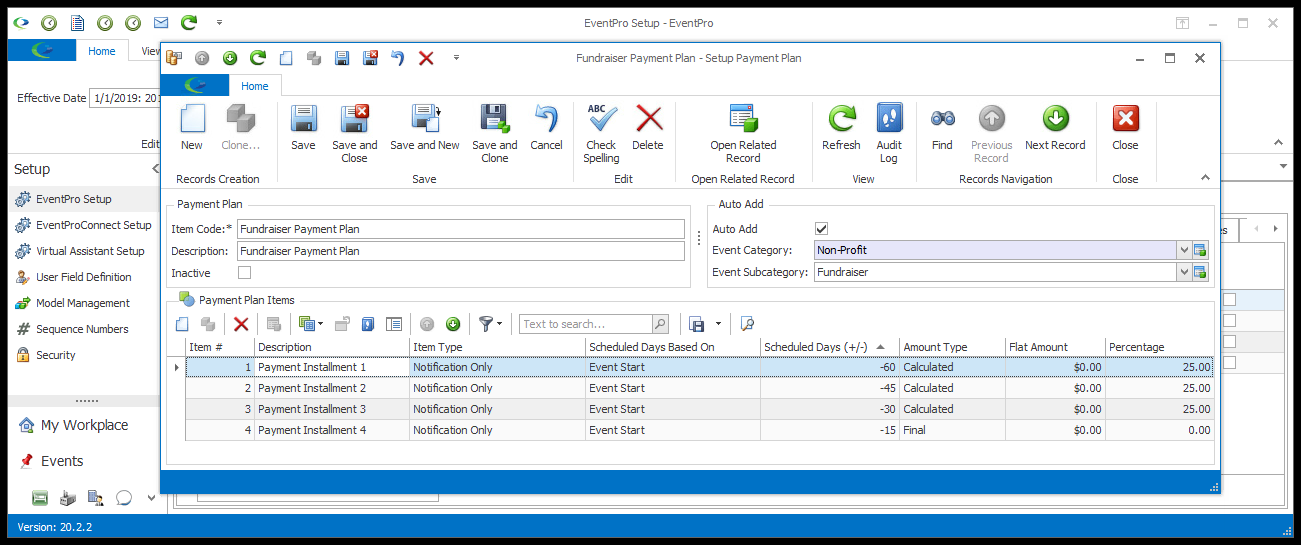The image size is (1301, 545).
Task: Customize quick access toolbar dropdown in dialog
Action: (x=456, y=58)
